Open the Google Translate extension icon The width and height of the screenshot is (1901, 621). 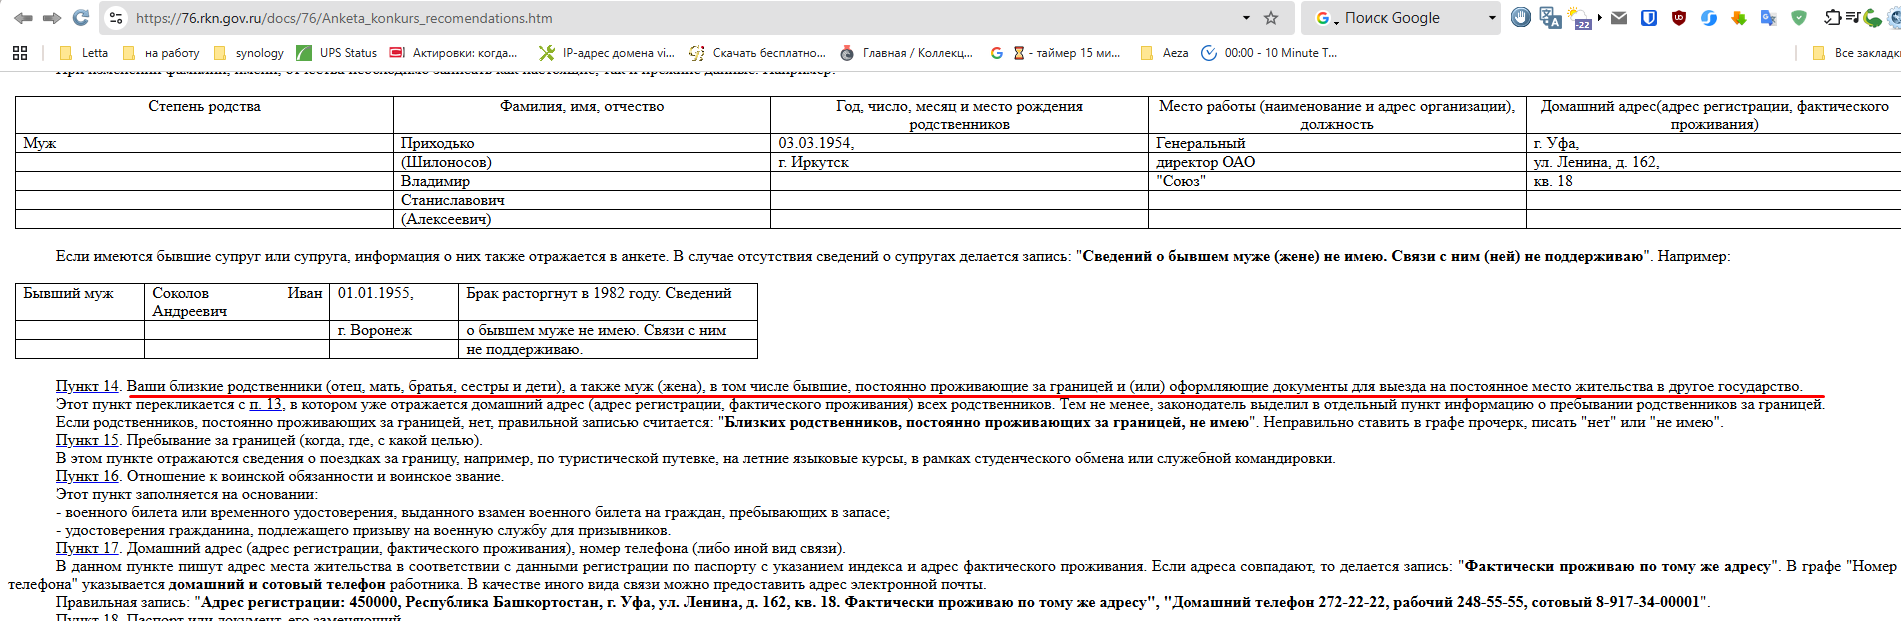[x=1769, y=18]
